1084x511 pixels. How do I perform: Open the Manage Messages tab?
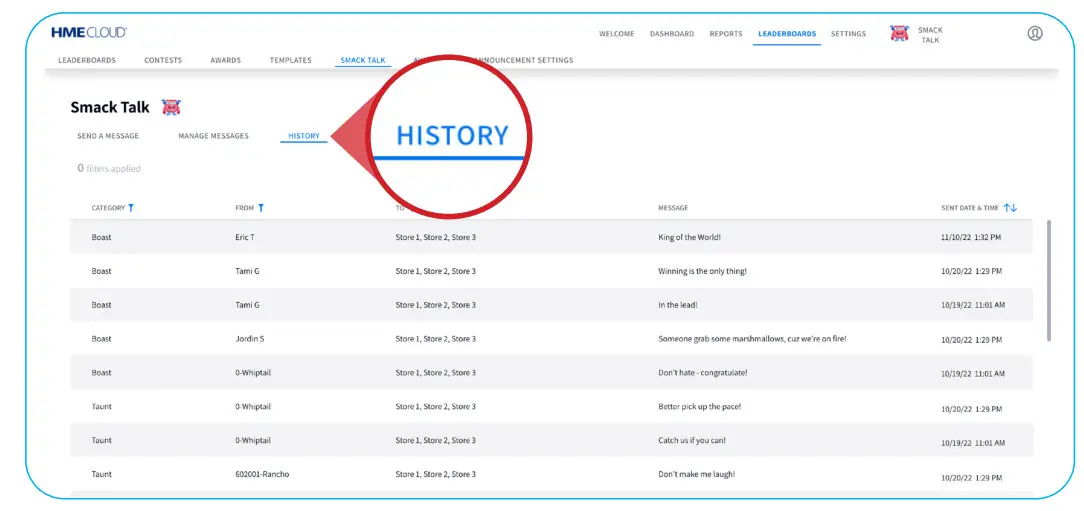coord(213,136)
